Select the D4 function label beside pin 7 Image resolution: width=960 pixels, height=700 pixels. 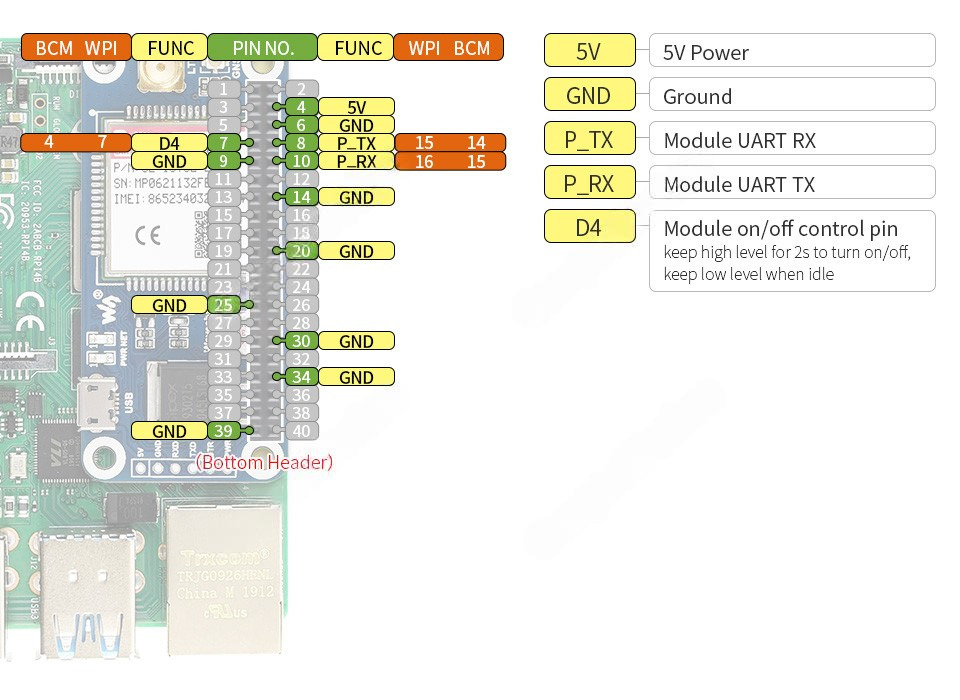[x=169, y=143]
